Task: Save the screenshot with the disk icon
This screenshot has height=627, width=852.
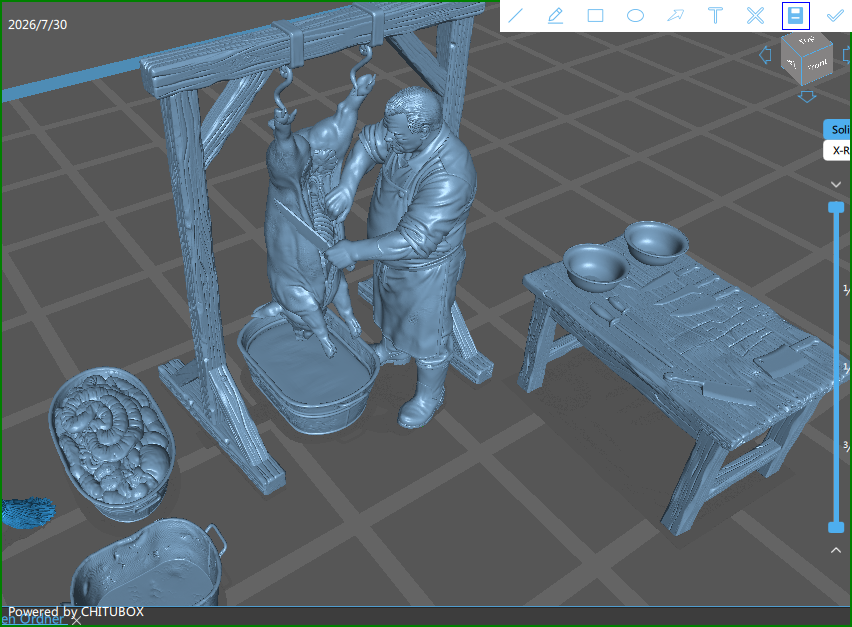Action: pos(795,16)
